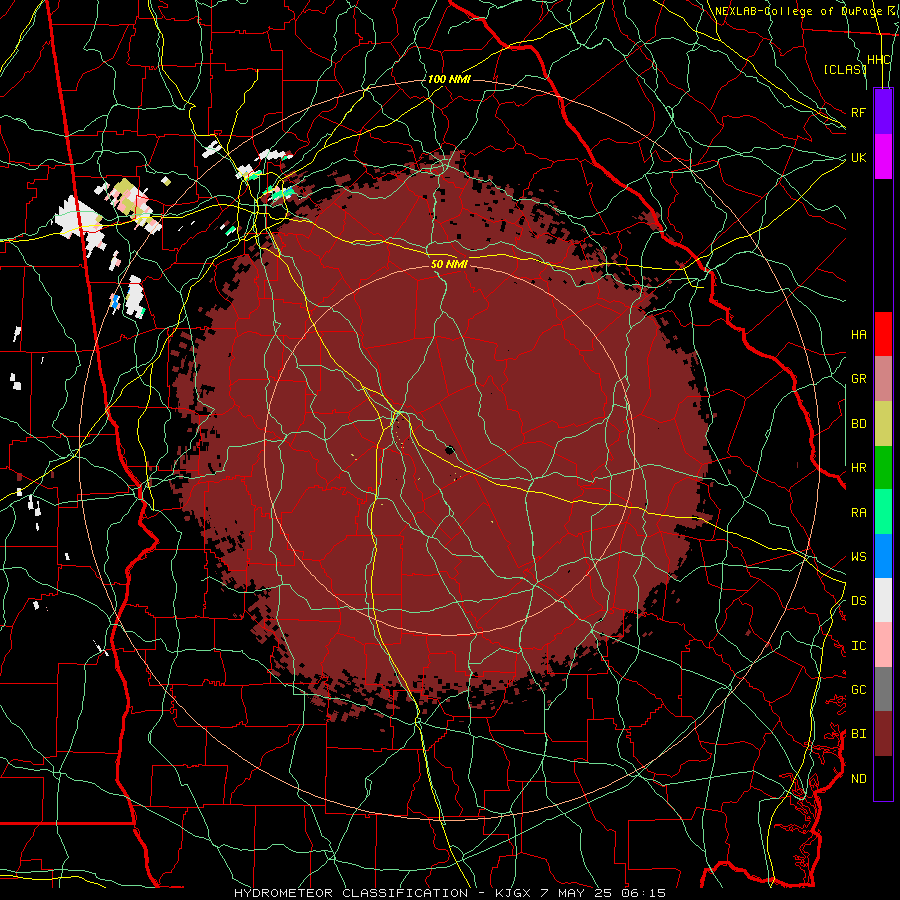The image size is (900, 900).
Task: Pick the dark green HR legend swatch
Action: pyautogui.click(x=883, y=467)
